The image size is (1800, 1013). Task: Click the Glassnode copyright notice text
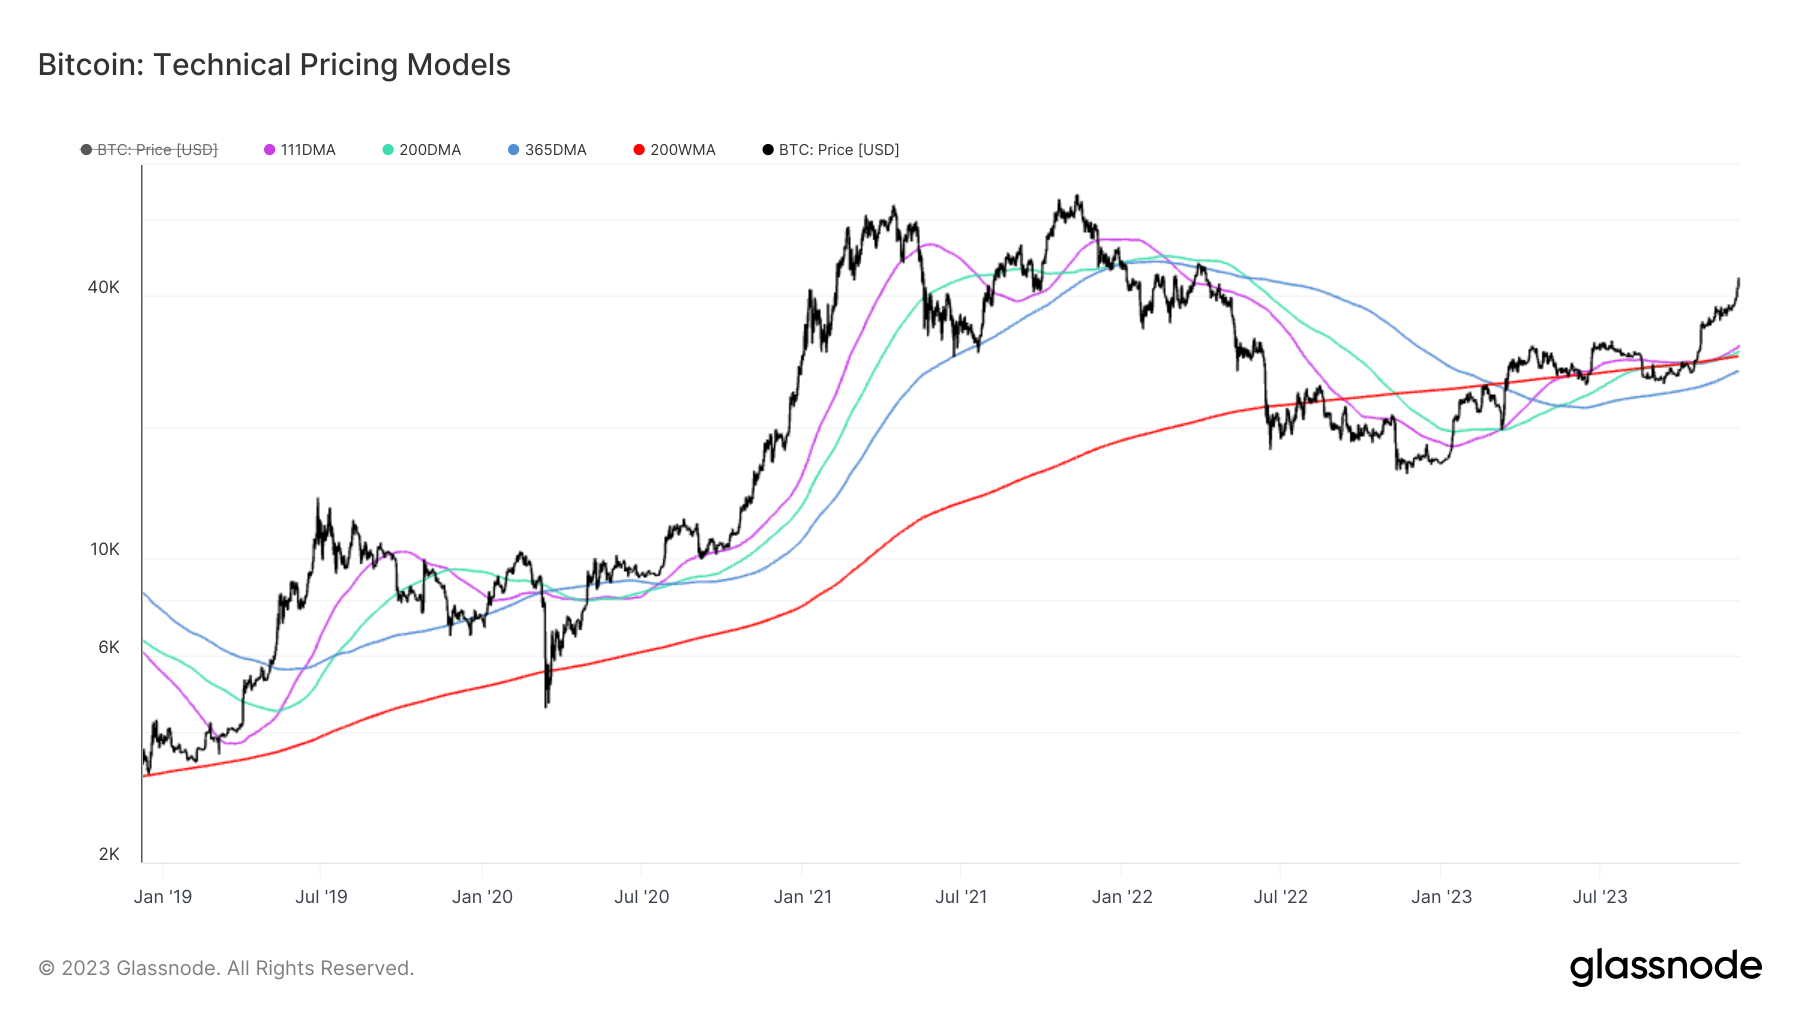click(x=226, y=968)
